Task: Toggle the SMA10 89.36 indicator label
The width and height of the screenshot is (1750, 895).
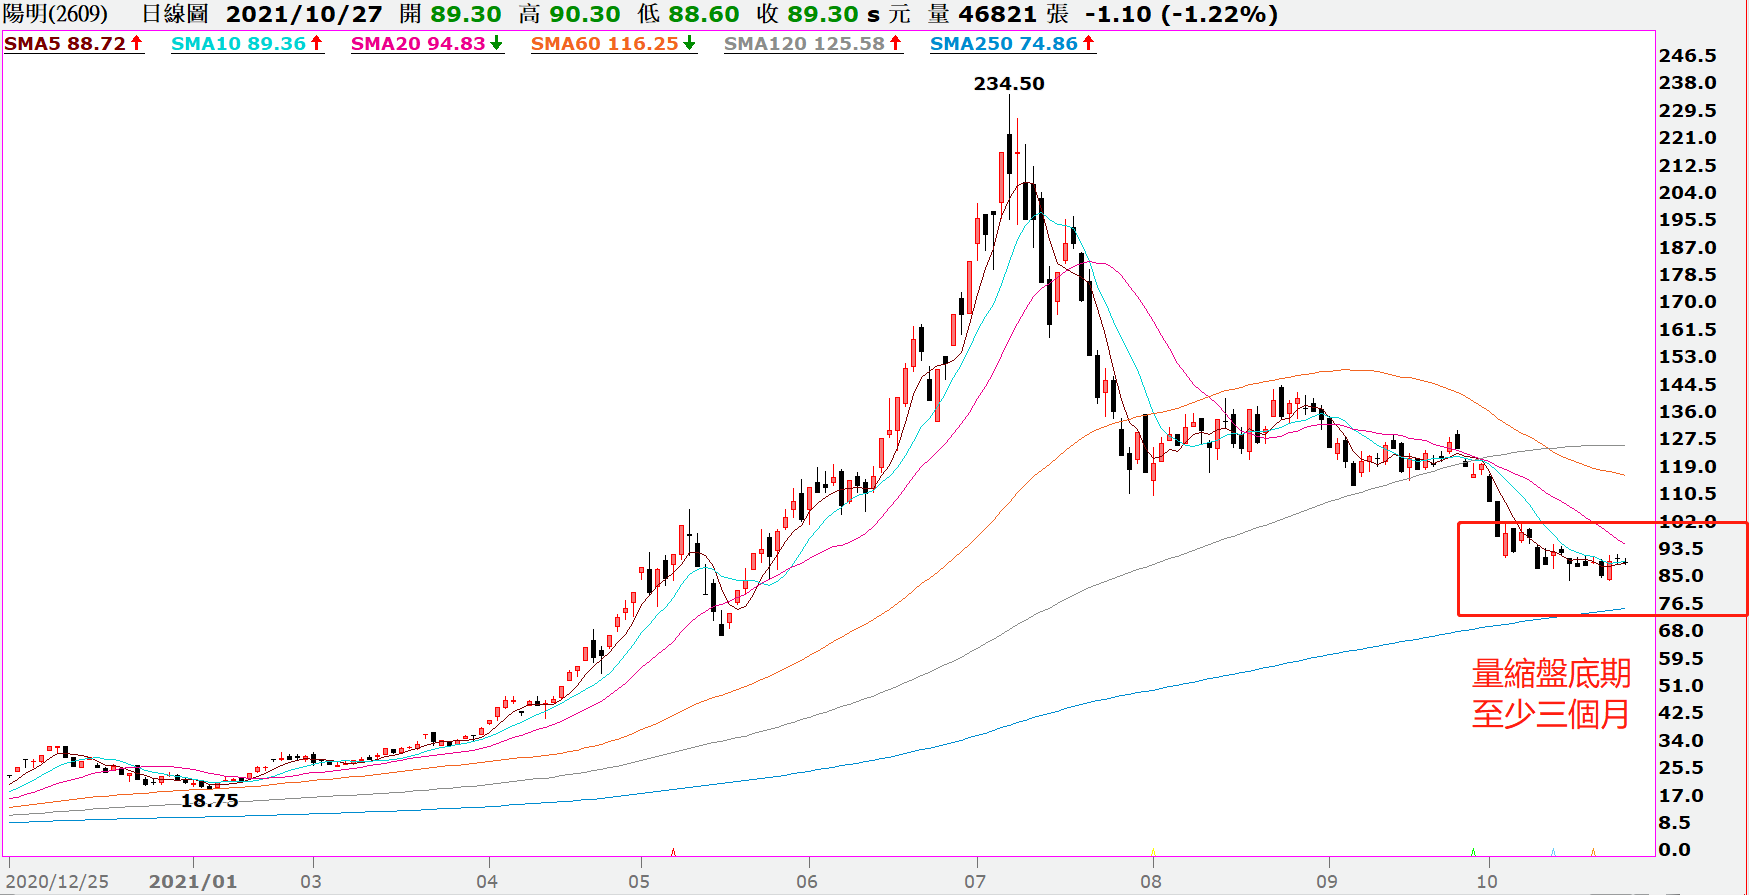Action: pyautogui.click(x=238, y=43)
